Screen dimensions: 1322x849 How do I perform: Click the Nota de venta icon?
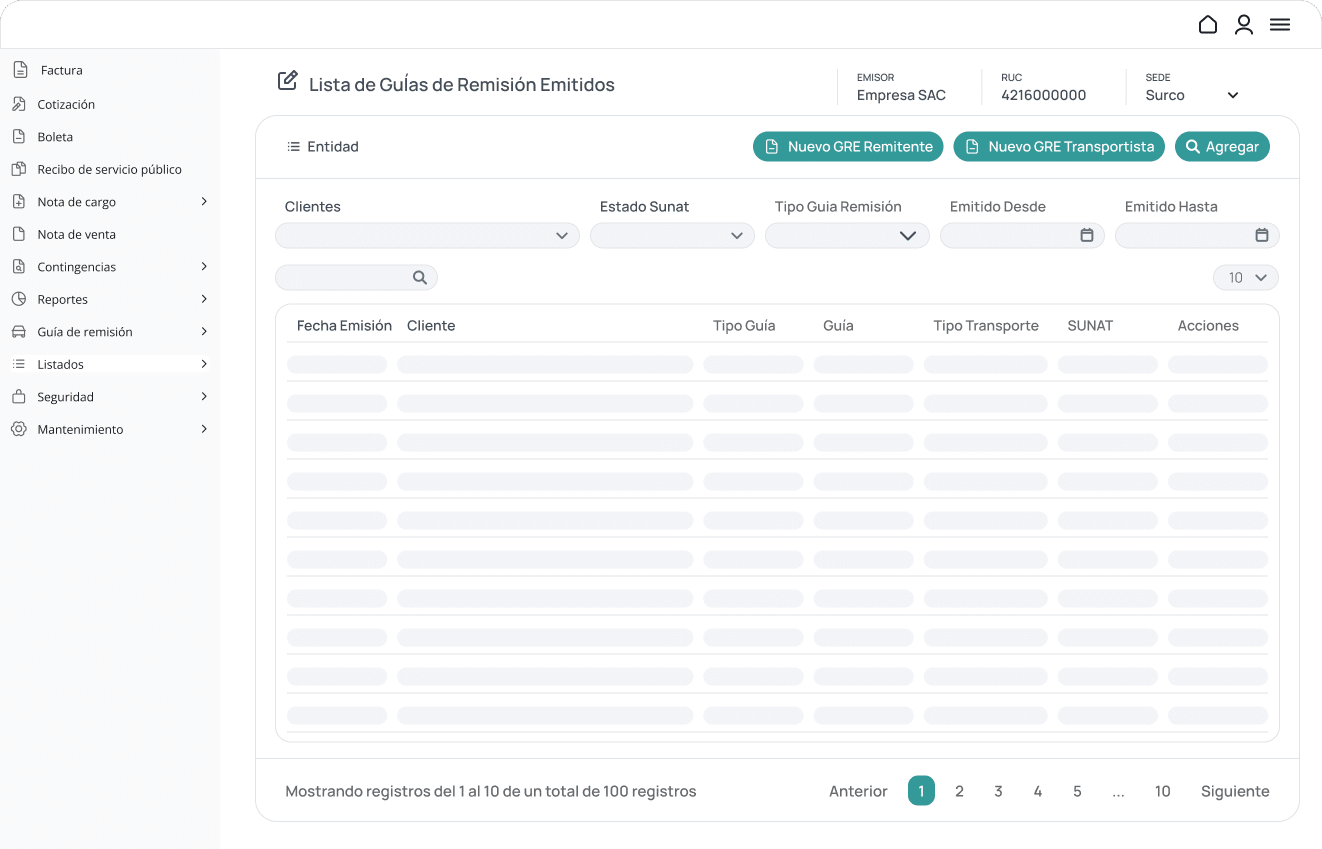click(x=18, y=234)
